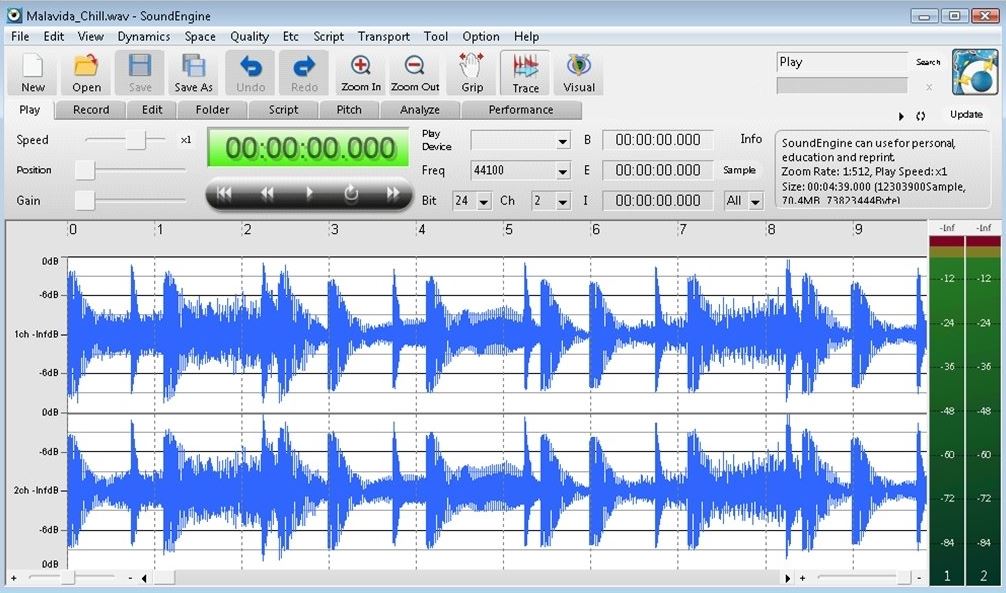Switch to the Performance tab
This screenshot has width=1006, height=593.
click(x=521, y=110)
